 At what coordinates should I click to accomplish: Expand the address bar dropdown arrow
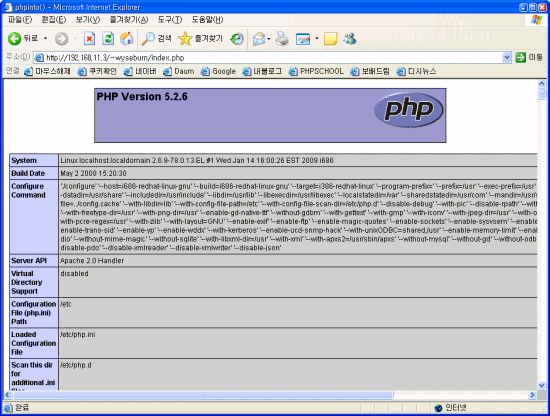pos(507,58)
